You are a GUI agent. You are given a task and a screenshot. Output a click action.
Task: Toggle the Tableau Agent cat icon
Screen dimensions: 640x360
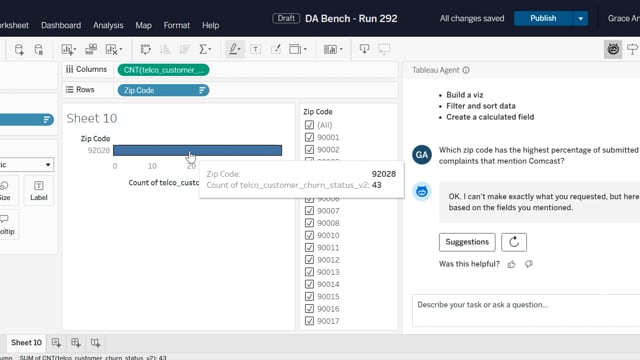(613, 49)
